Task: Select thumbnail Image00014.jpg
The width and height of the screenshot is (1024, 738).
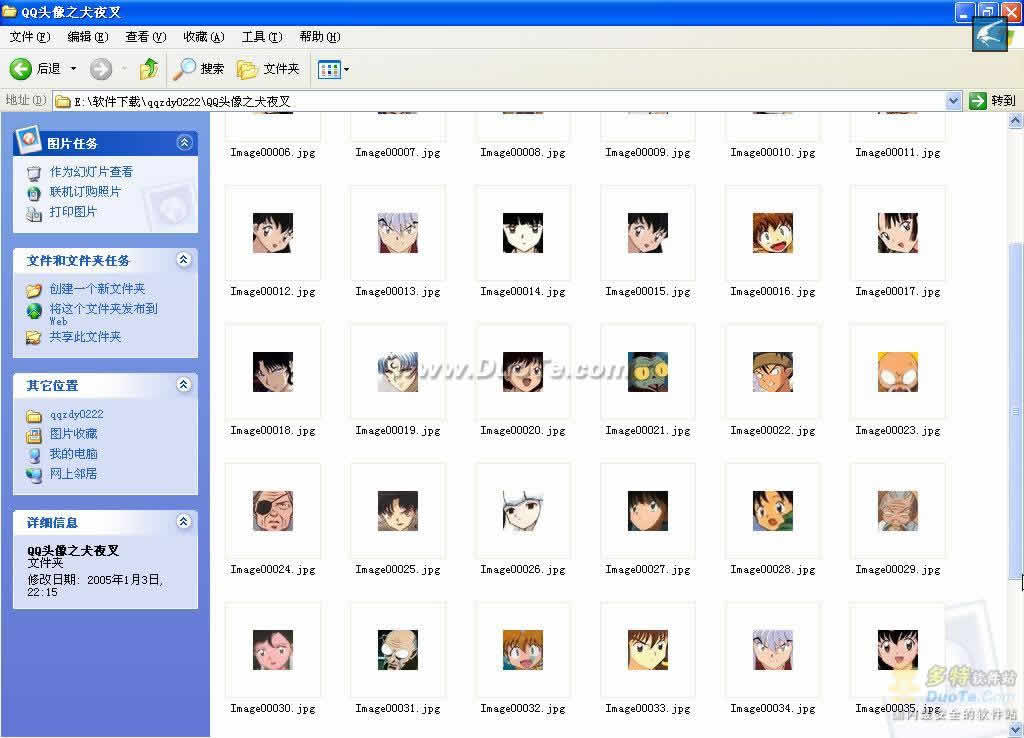Action: pyautogui.click(x=523, y=233)
